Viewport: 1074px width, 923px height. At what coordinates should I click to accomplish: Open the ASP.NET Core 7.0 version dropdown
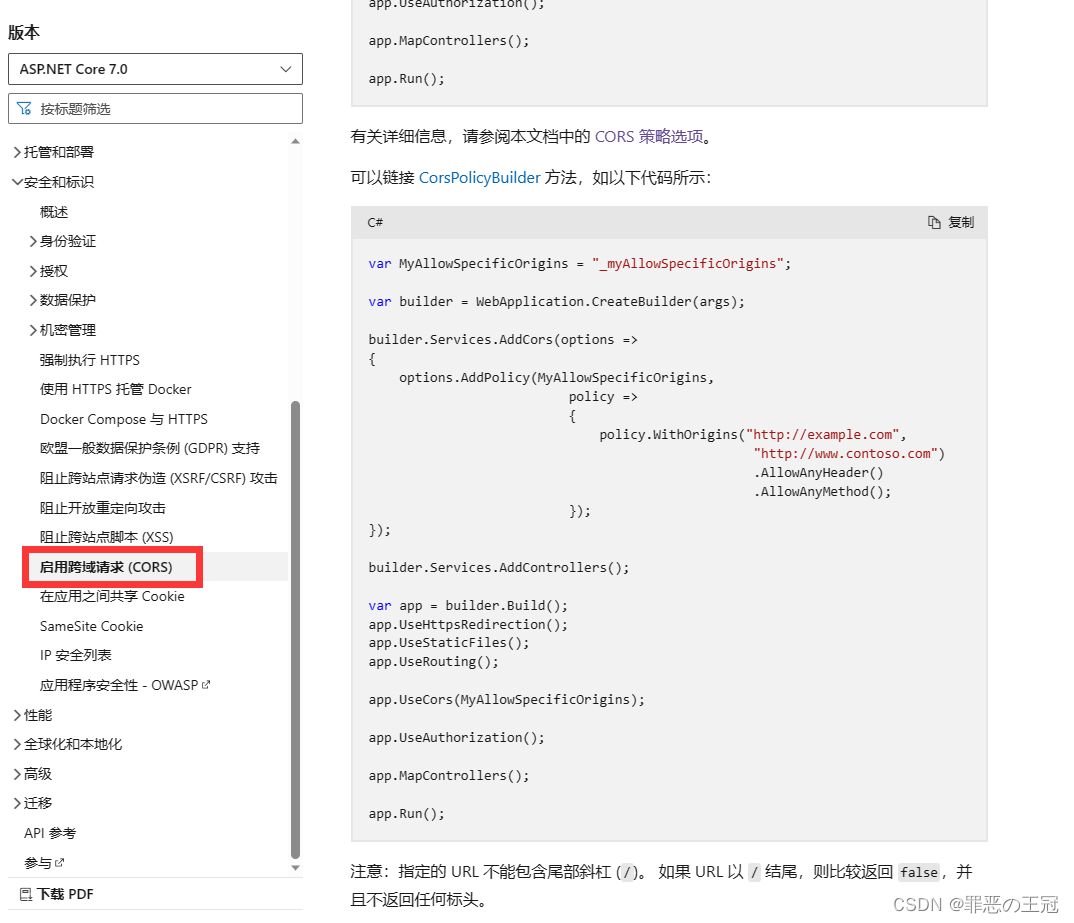tap(155, 69)
